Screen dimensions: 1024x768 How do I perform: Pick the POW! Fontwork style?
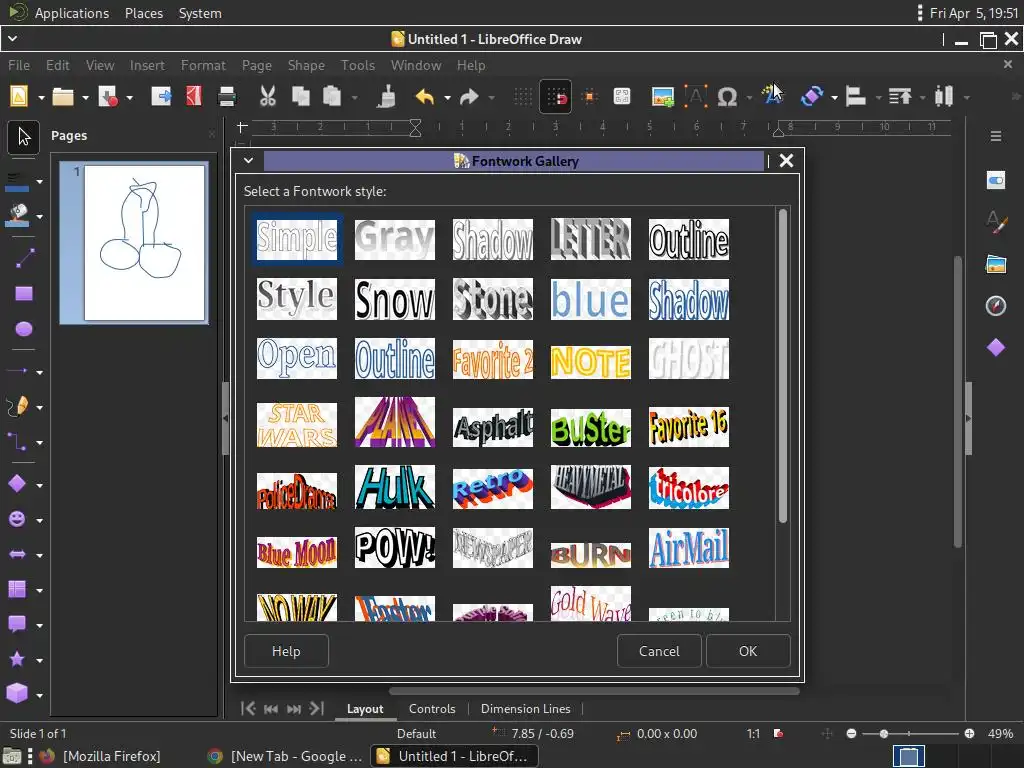coord(394,547)
